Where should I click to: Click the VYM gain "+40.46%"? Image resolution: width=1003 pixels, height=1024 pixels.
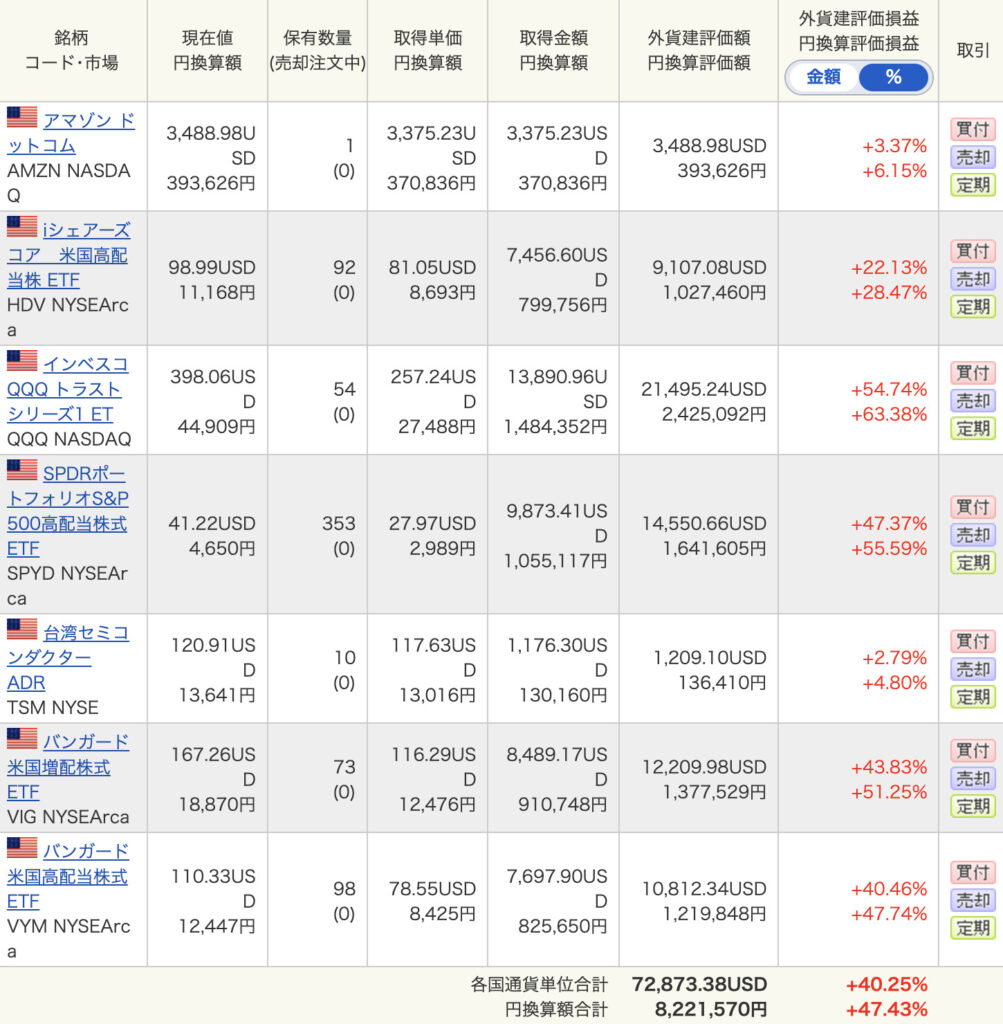(x=889, y=889)
